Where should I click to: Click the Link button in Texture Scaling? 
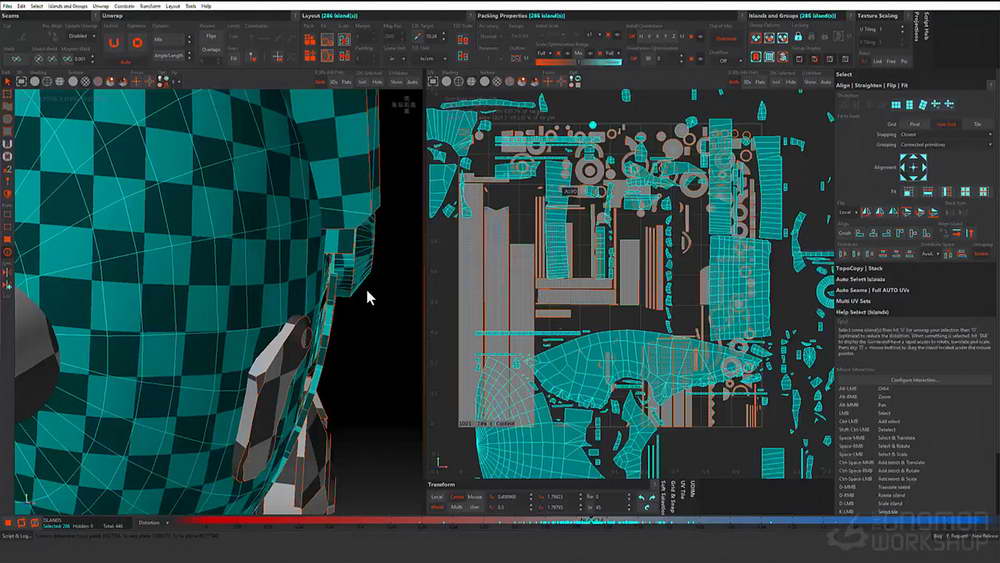[x=878, y=61]
